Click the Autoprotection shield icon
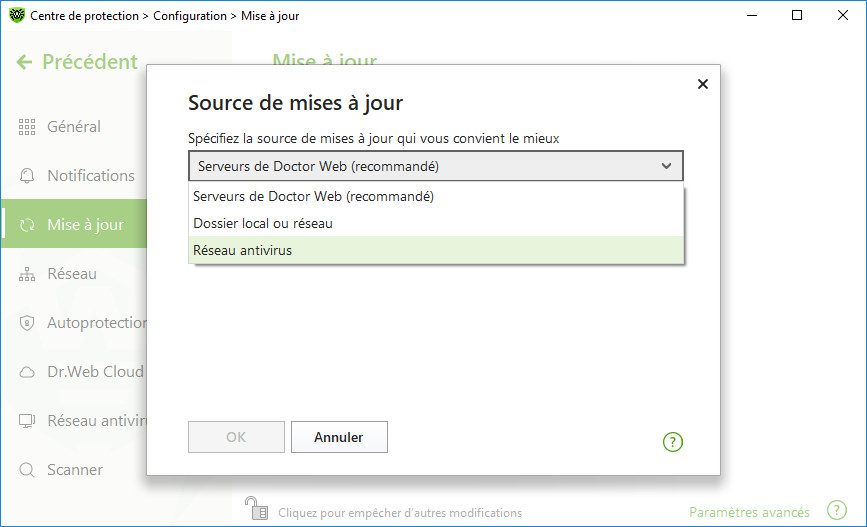 pyautogui.click(x=27, y=323)
